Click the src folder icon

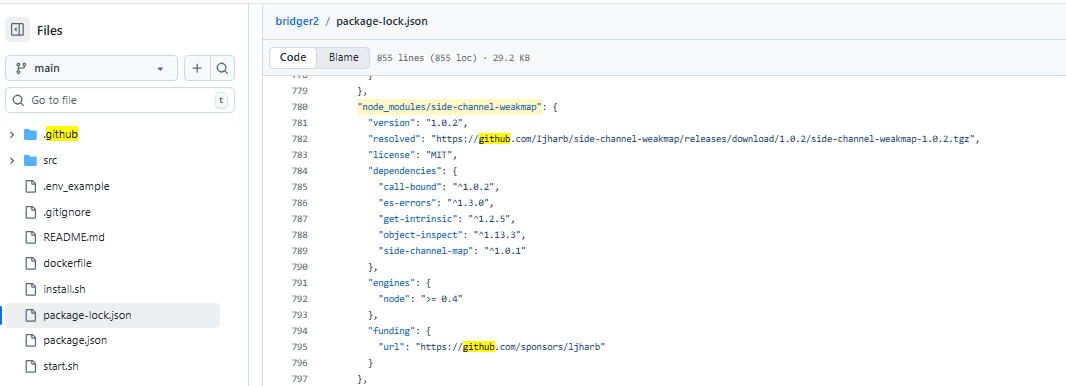(x=30, y=161)
